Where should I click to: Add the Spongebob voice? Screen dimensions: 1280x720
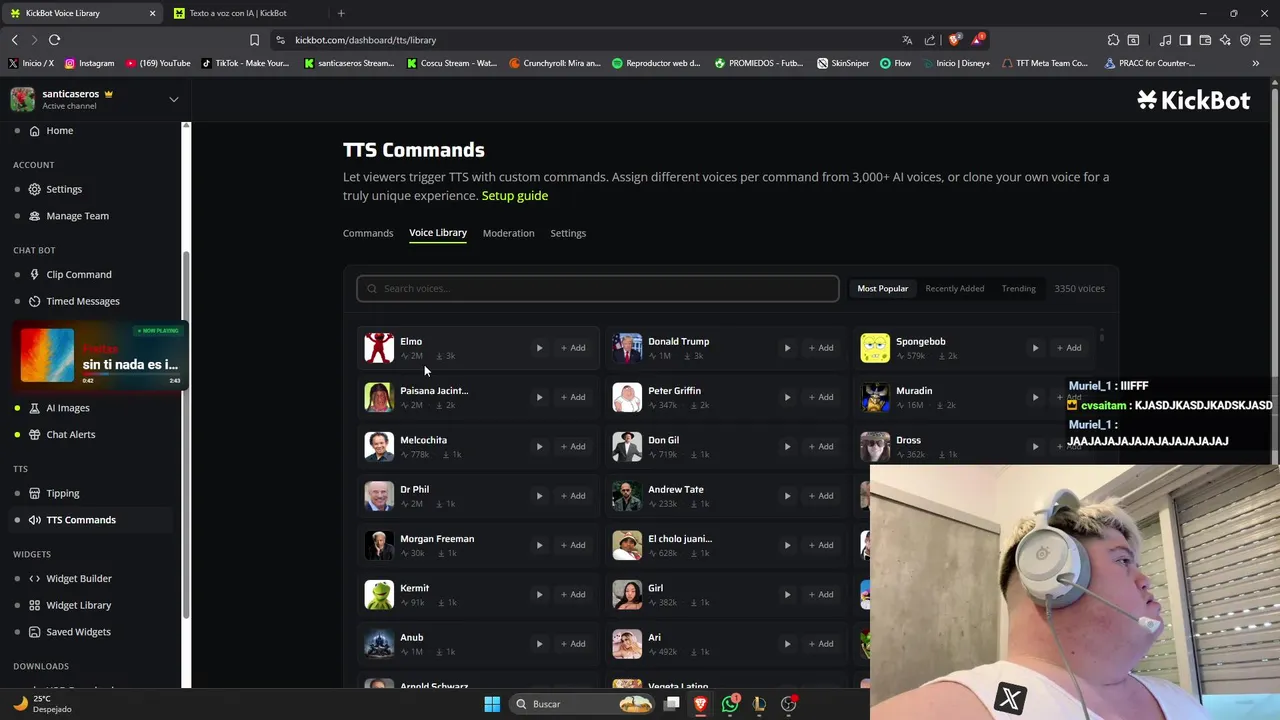click(1068, 348)
